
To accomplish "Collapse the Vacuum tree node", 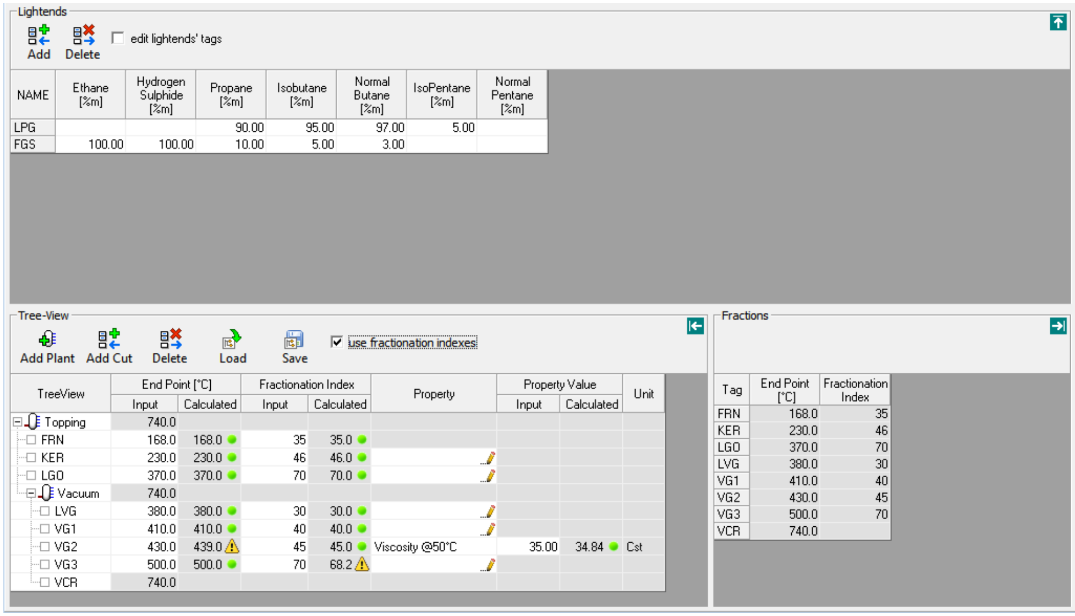I will coord(31,493).
